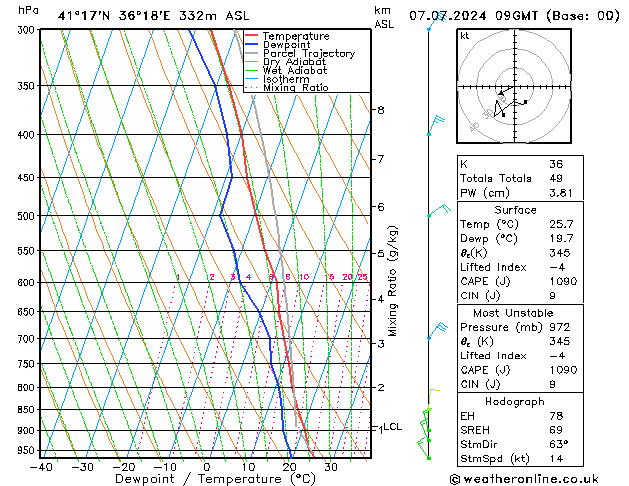The height and width of the screenshot is (486, 629).
Task: Click the wind barb at 400 hPa level
Action: tap(435, 124)
